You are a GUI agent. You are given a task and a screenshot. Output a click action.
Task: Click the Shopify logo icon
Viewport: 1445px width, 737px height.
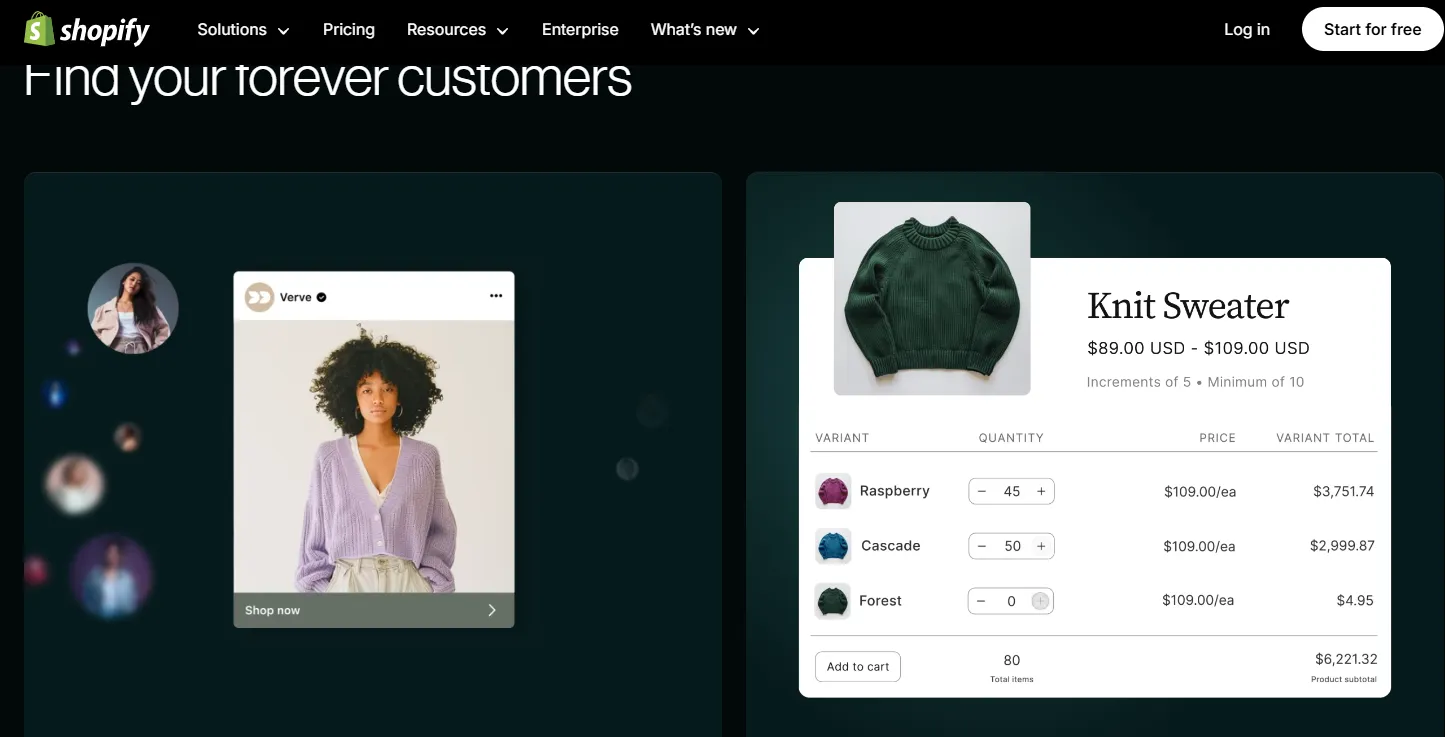(37, 29)
